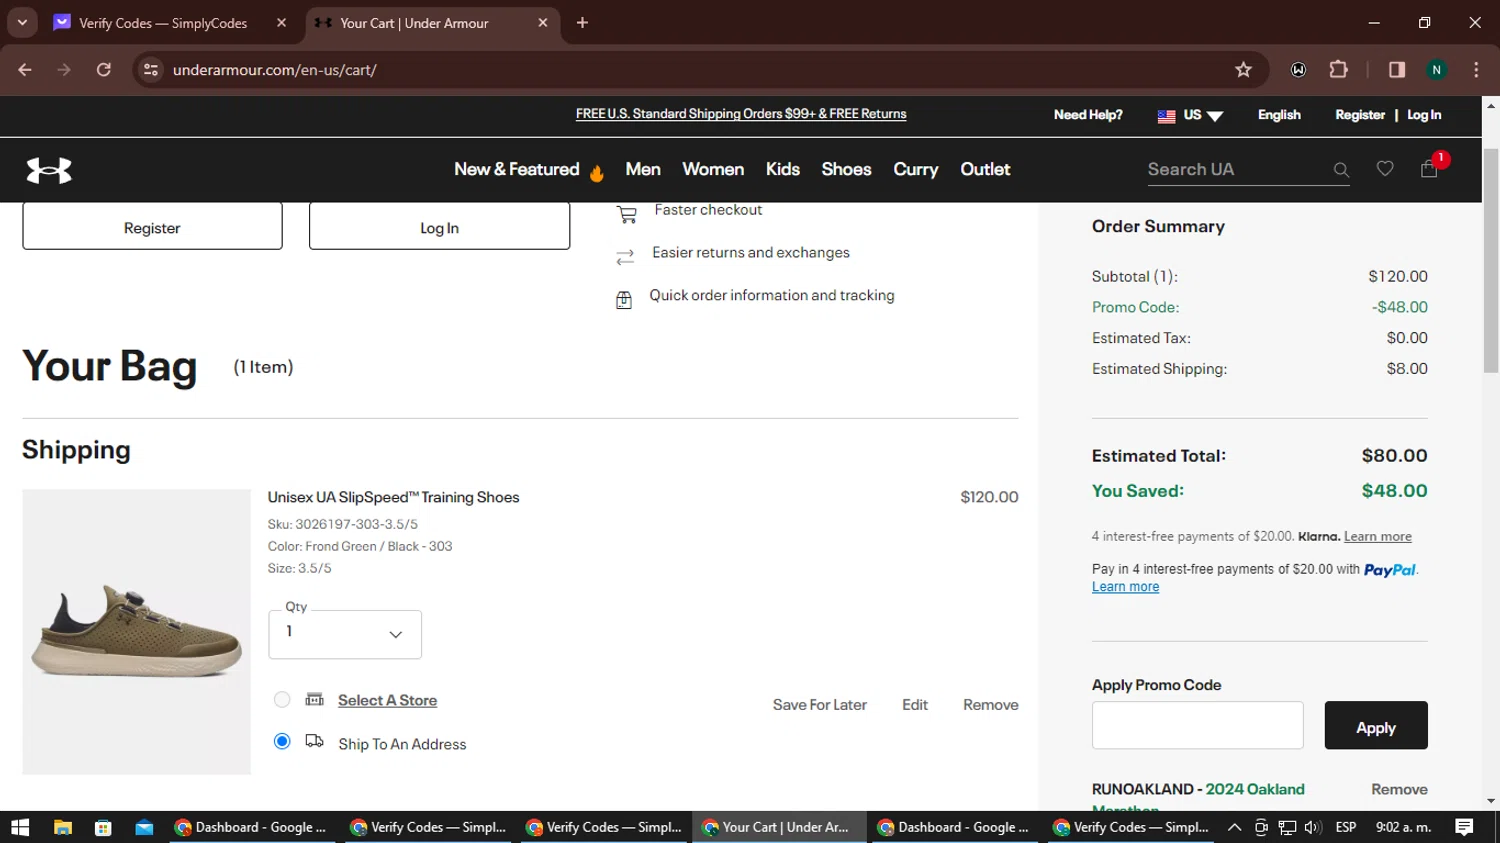Viewport: 1500px width, 843px height.
Task: Bookmark page with the star icon
Action: click(1243, 69)
